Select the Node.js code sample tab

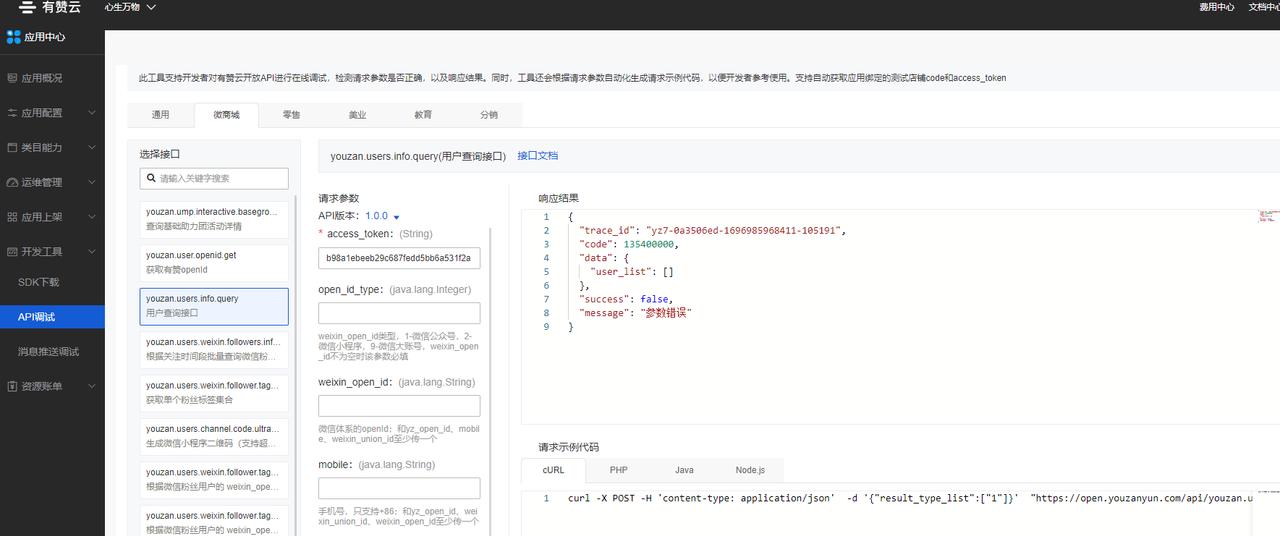(x=750, y=469)
